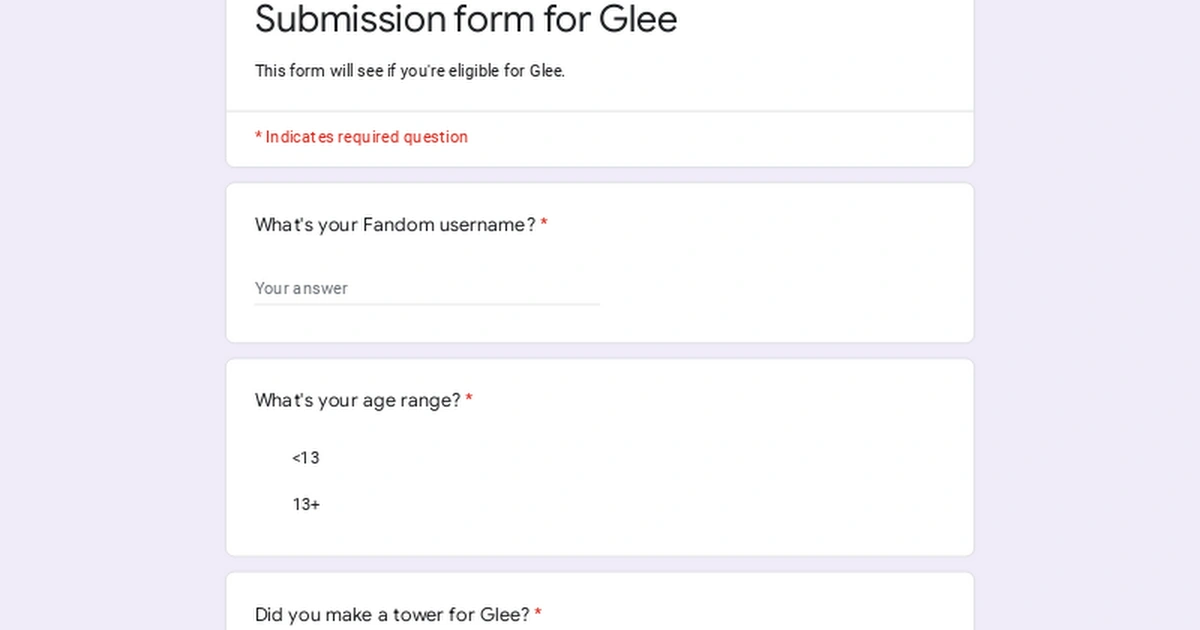Select the "<13" age range option
The height and width of the screenshot is (630, 1200).
click(x=305, y=458)
